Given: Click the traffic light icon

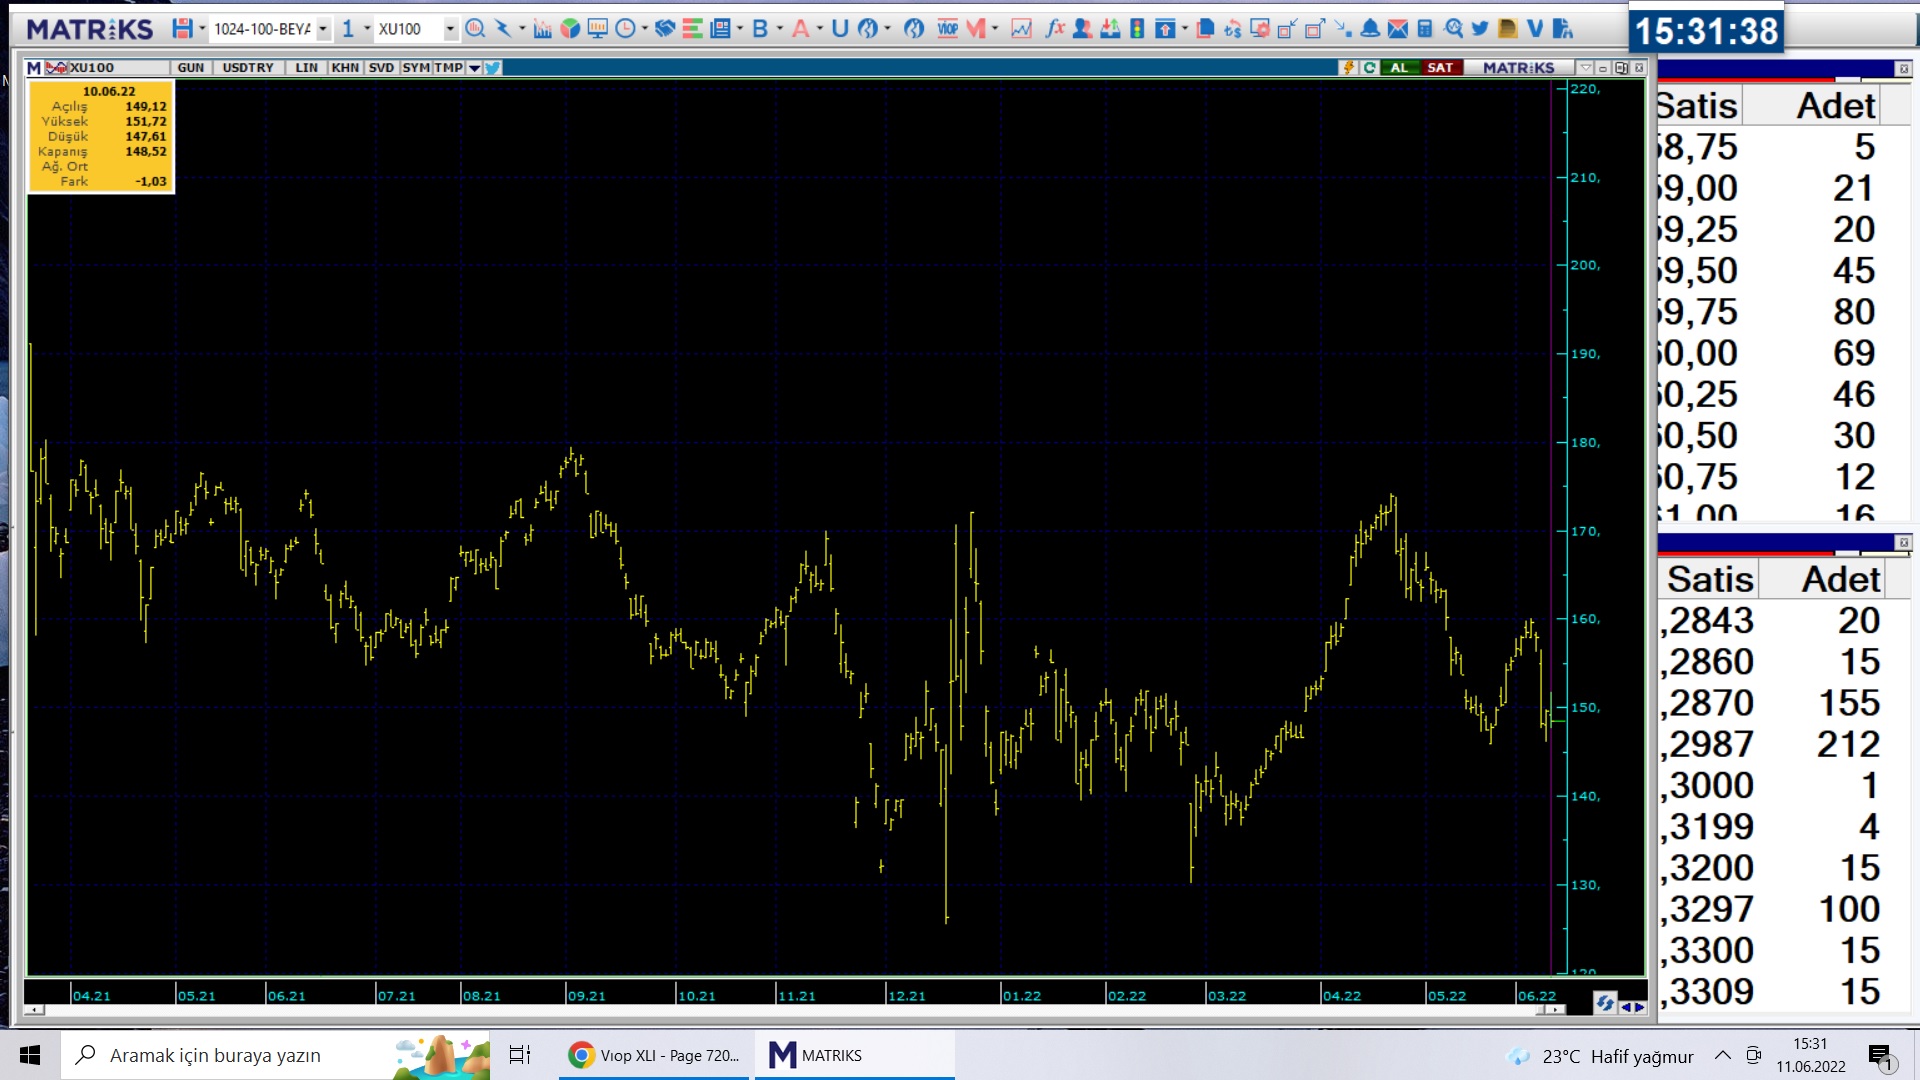Looking at the screenshot, I should pos(1137,29).
